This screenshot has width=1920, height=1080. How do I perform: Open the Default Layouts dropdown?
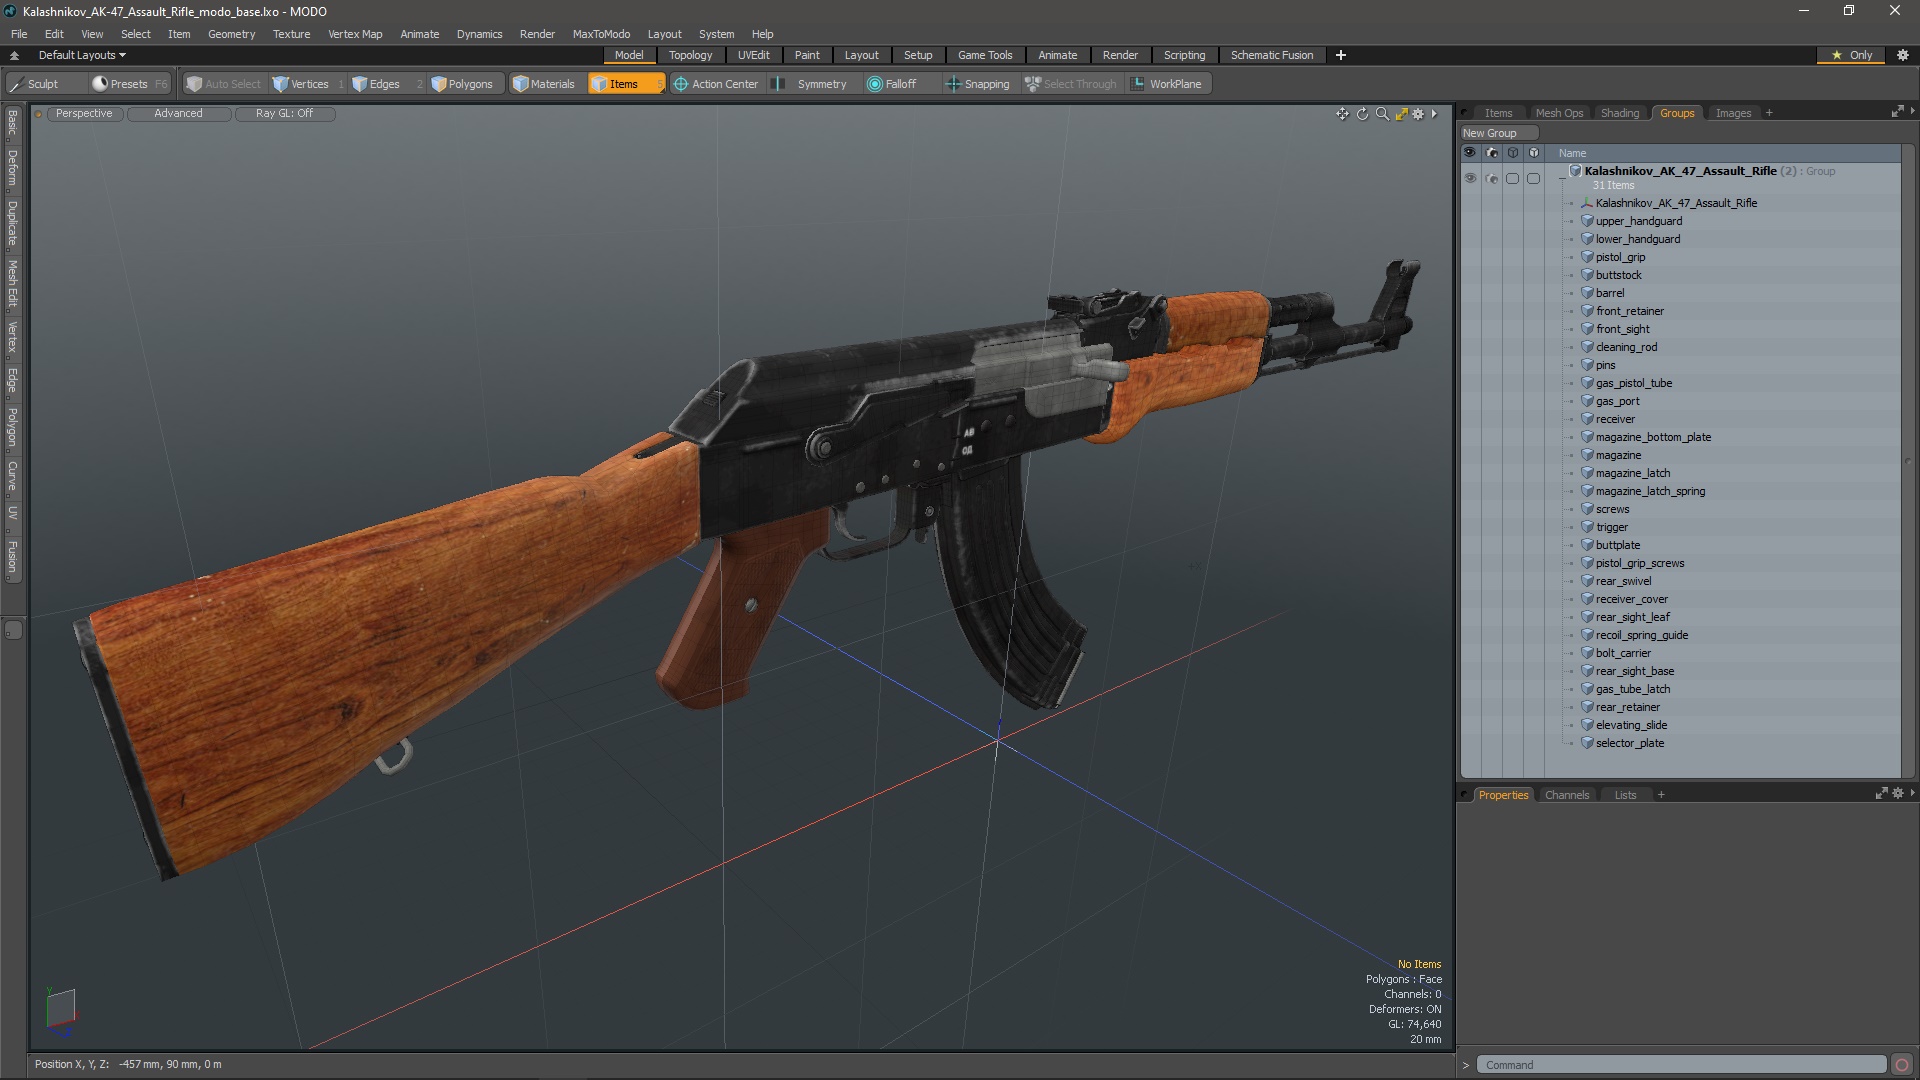[82, 55]
